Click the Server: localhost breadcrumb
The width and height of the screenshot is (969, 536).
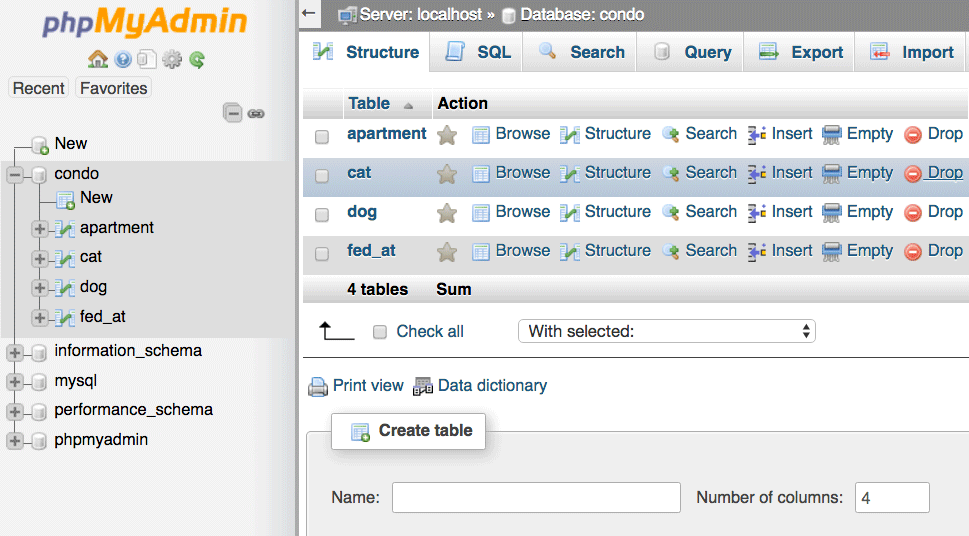(x=420, y=14)
